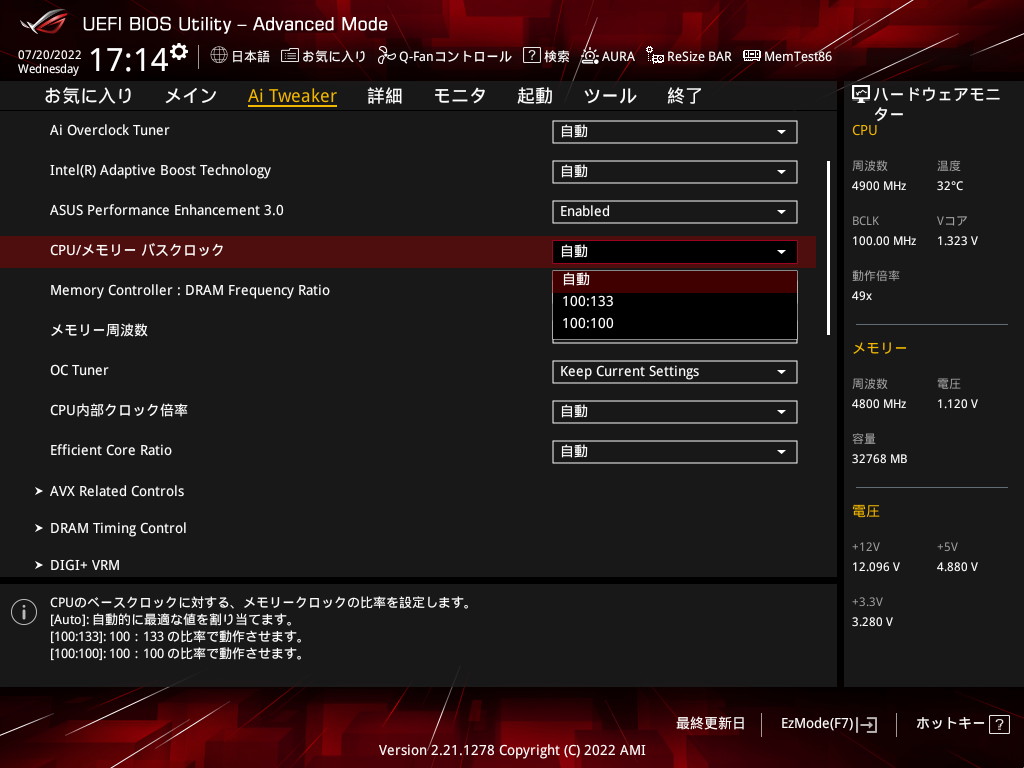Click the settings list vertical scrollbar

click(x=828, y=248)
